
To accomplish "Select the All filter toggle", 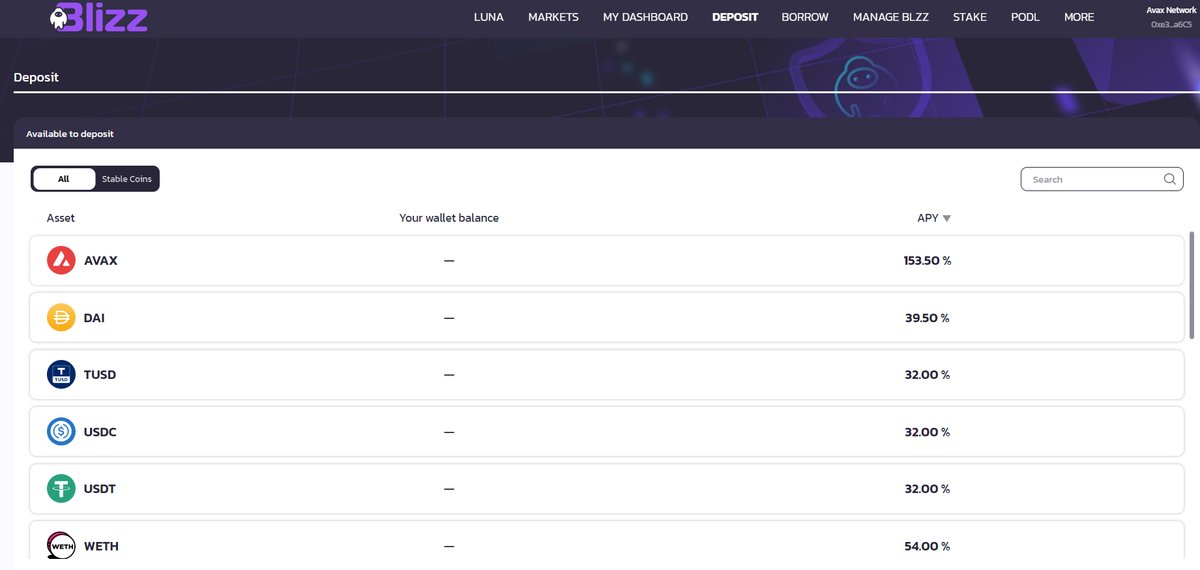I will [x=64, y=179].
